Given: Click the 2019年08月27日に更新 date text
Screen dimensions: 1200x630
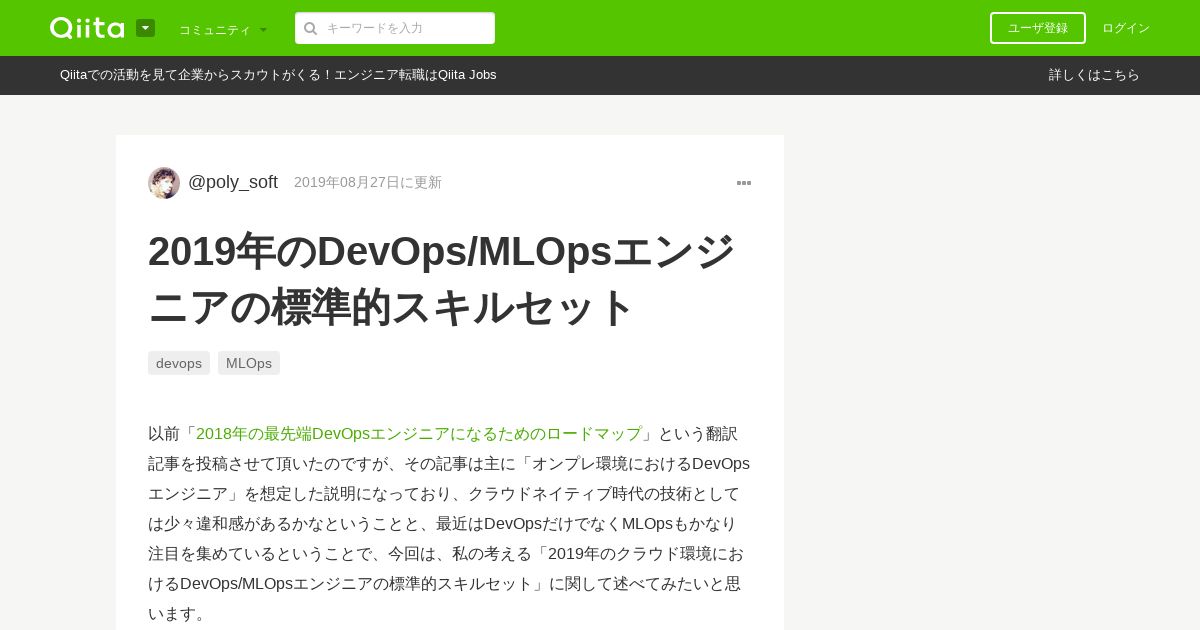Looking at the screenshot, I should tap(368, 182).
